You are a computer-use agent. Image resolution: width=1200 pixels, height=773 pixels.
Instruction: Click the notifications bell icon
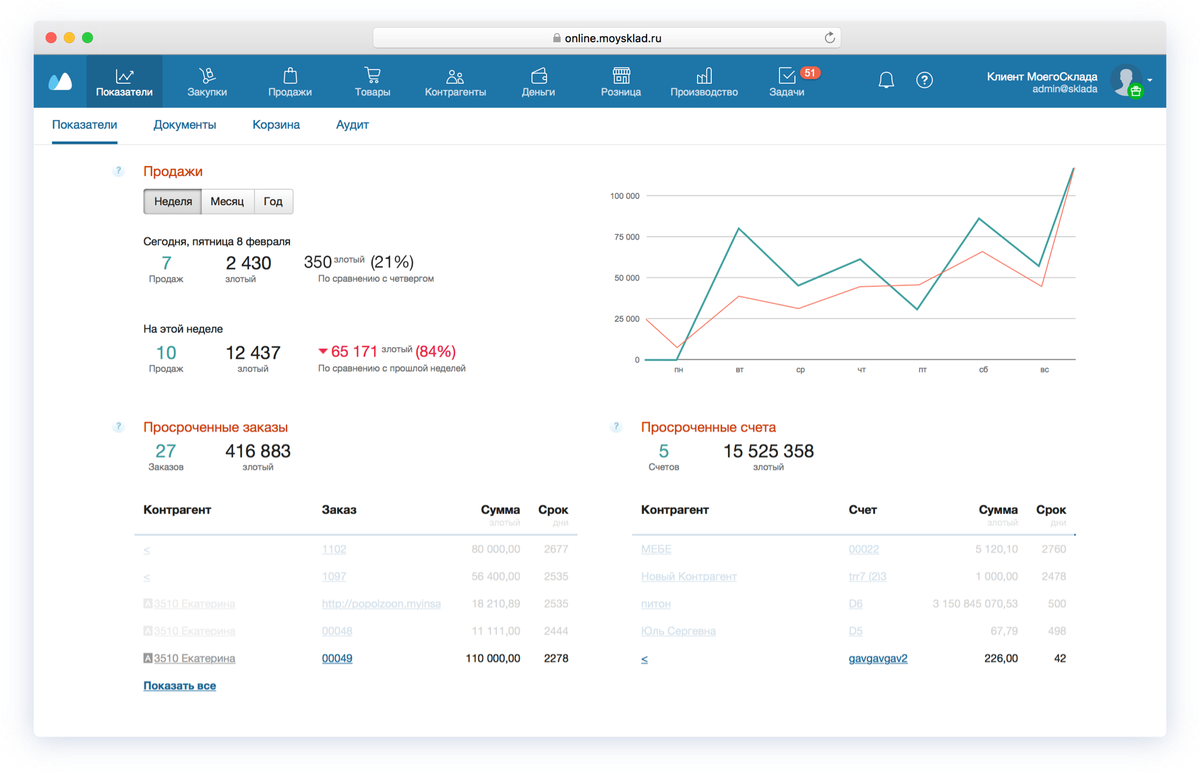886,80
